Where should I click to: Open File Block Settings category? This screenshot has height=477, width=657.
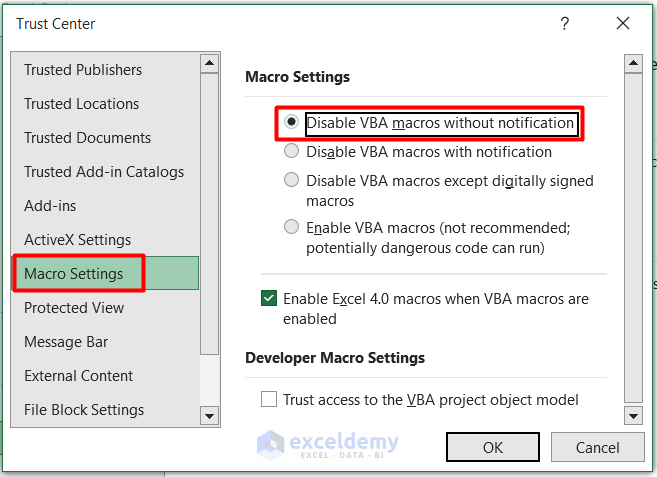click(84, 410)
